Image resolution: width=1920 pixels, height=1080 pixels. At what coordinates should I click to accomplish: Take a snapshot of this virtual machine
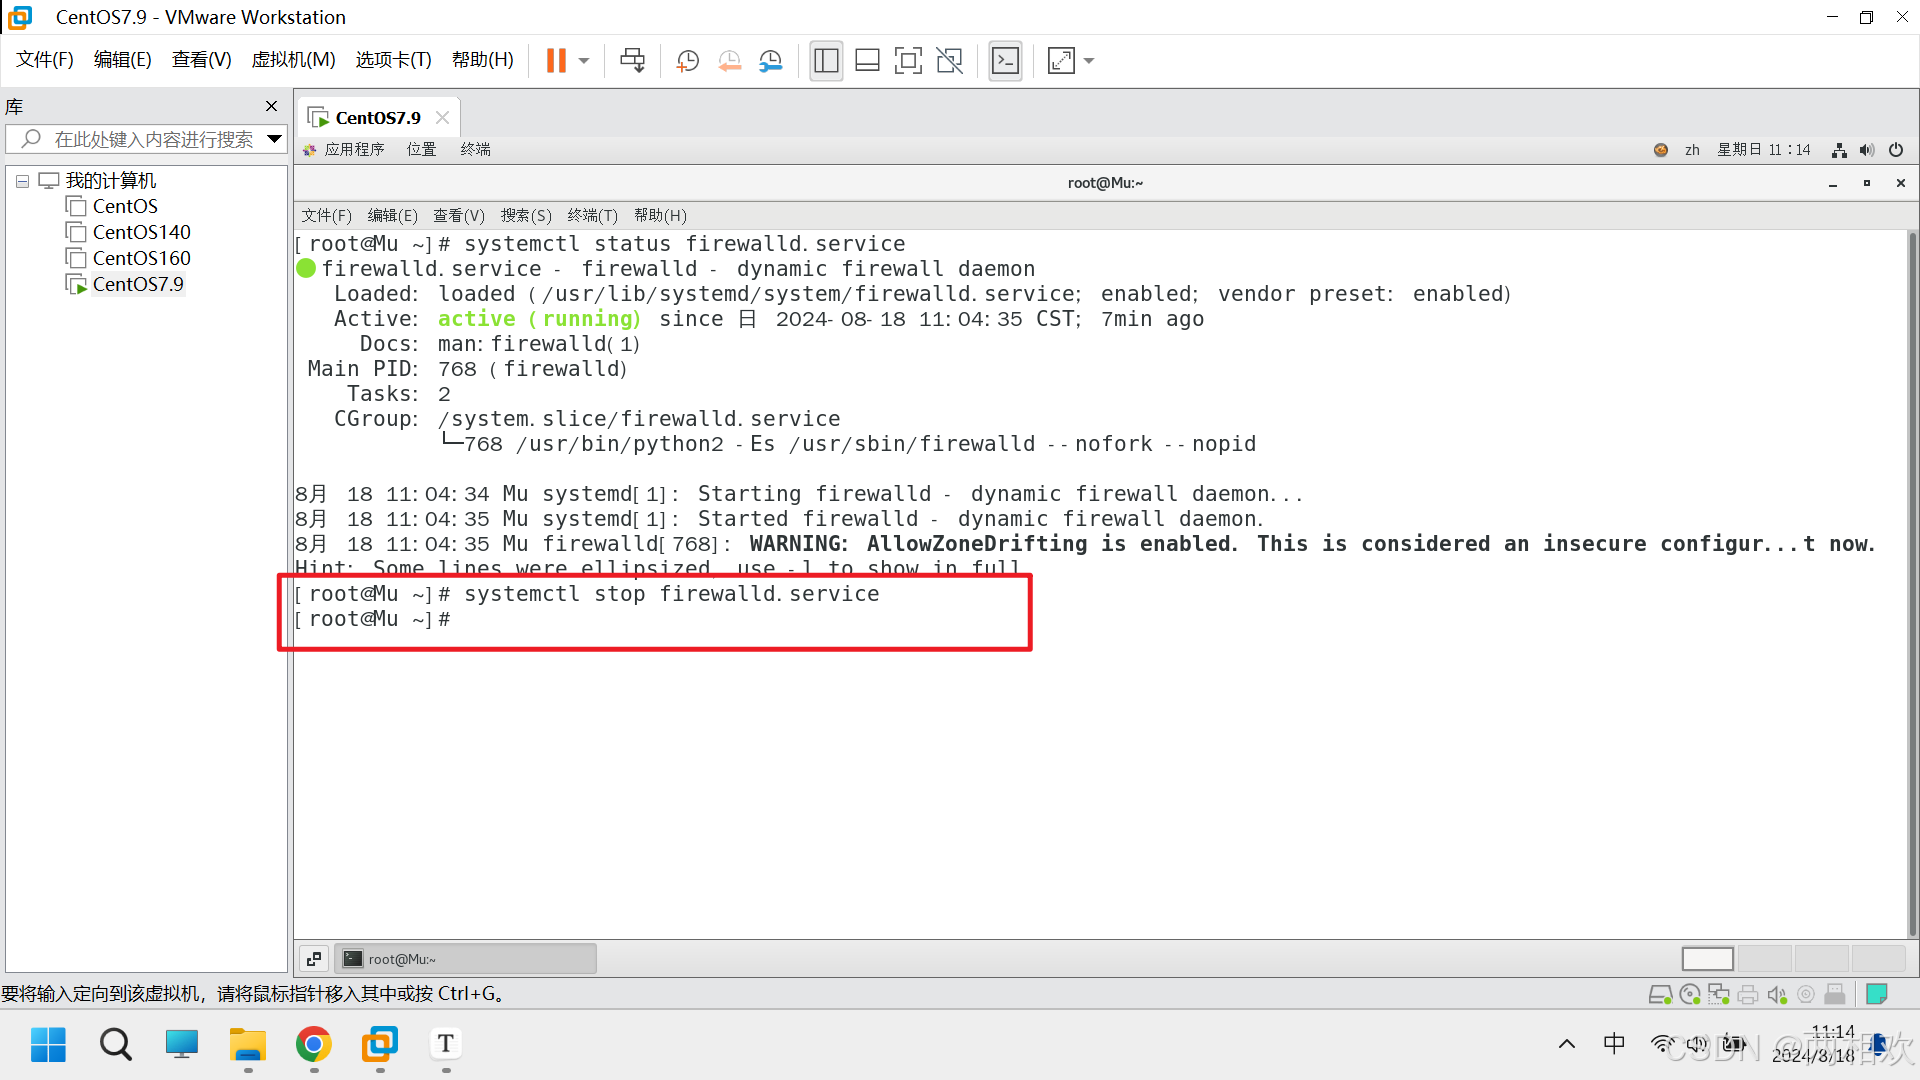pos(687,61)
